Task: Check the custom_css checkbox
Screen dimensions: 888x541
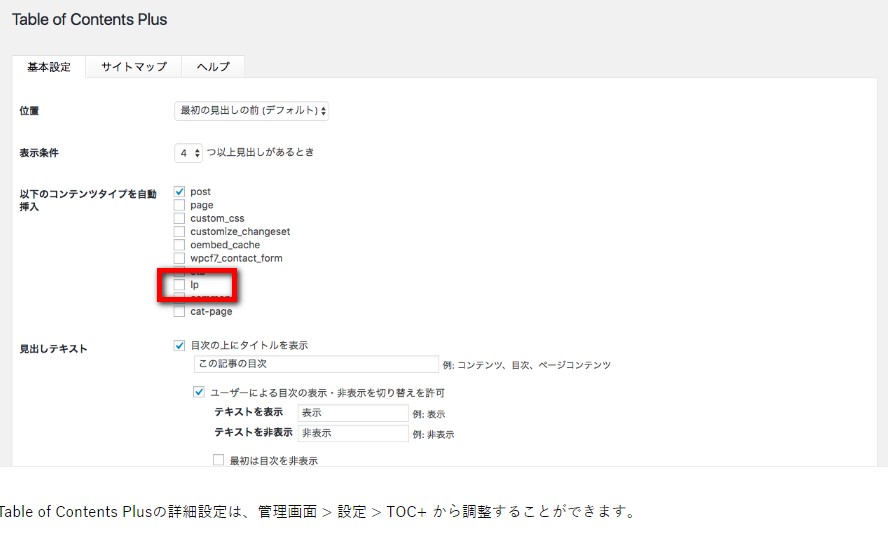Action: click(x=180, y=218)
